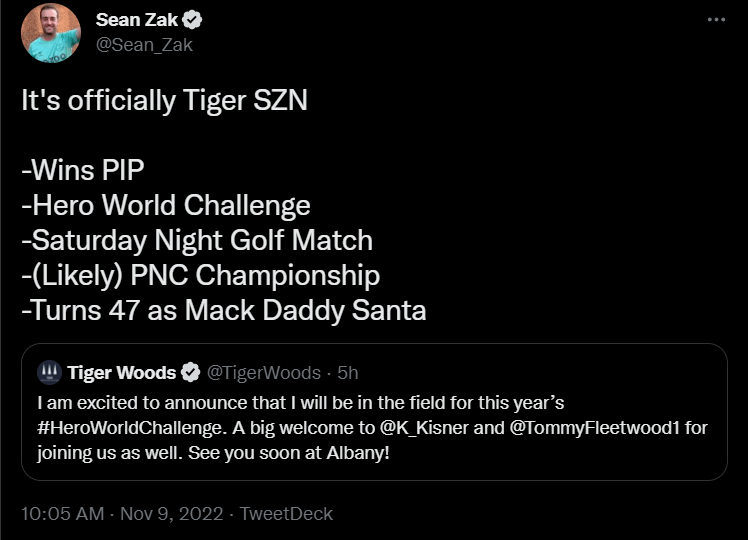Click the 10:05 AM tweet timestamp
Image resolution: width=748 pixels, height=540 pixels.
62,514
